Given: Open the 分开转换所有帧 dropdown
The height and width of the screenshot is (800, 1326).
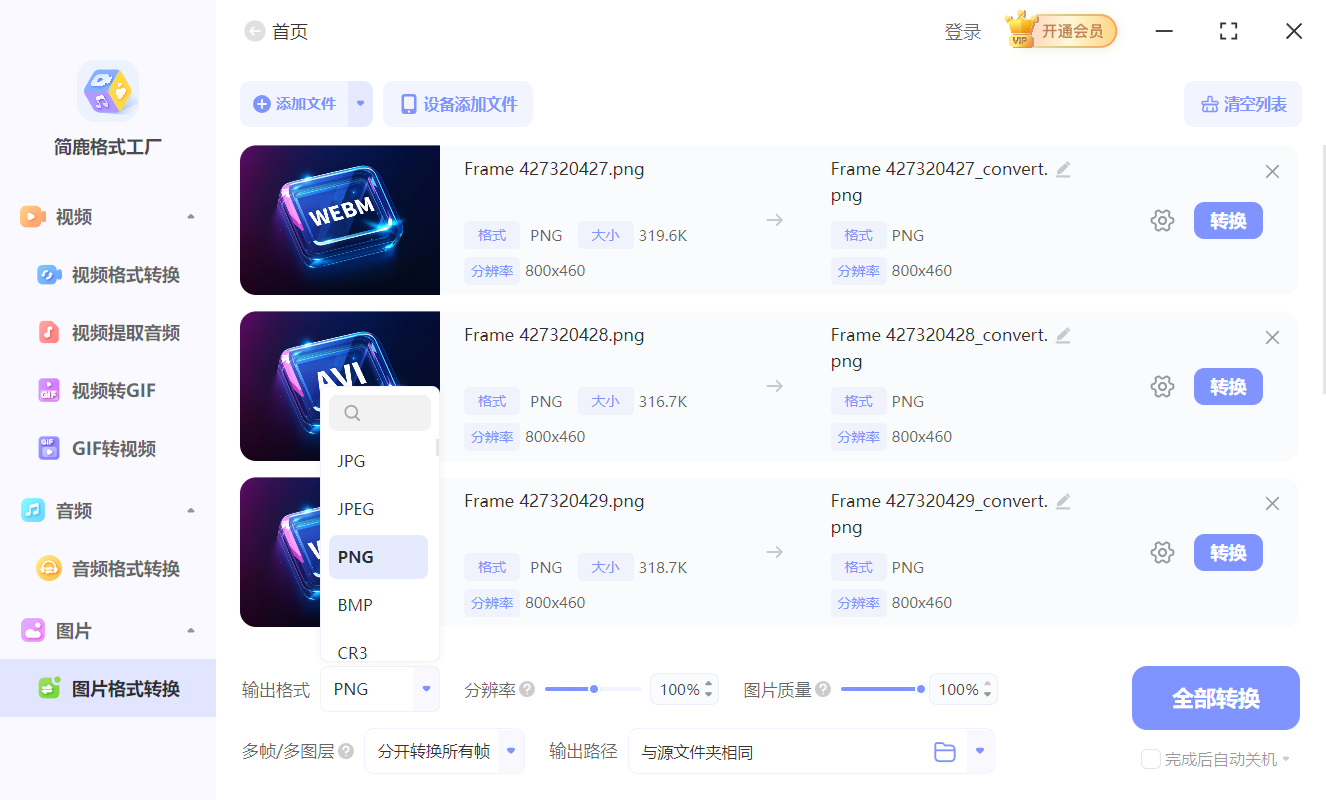Looking at the screenshot, I should coord(444,751).
